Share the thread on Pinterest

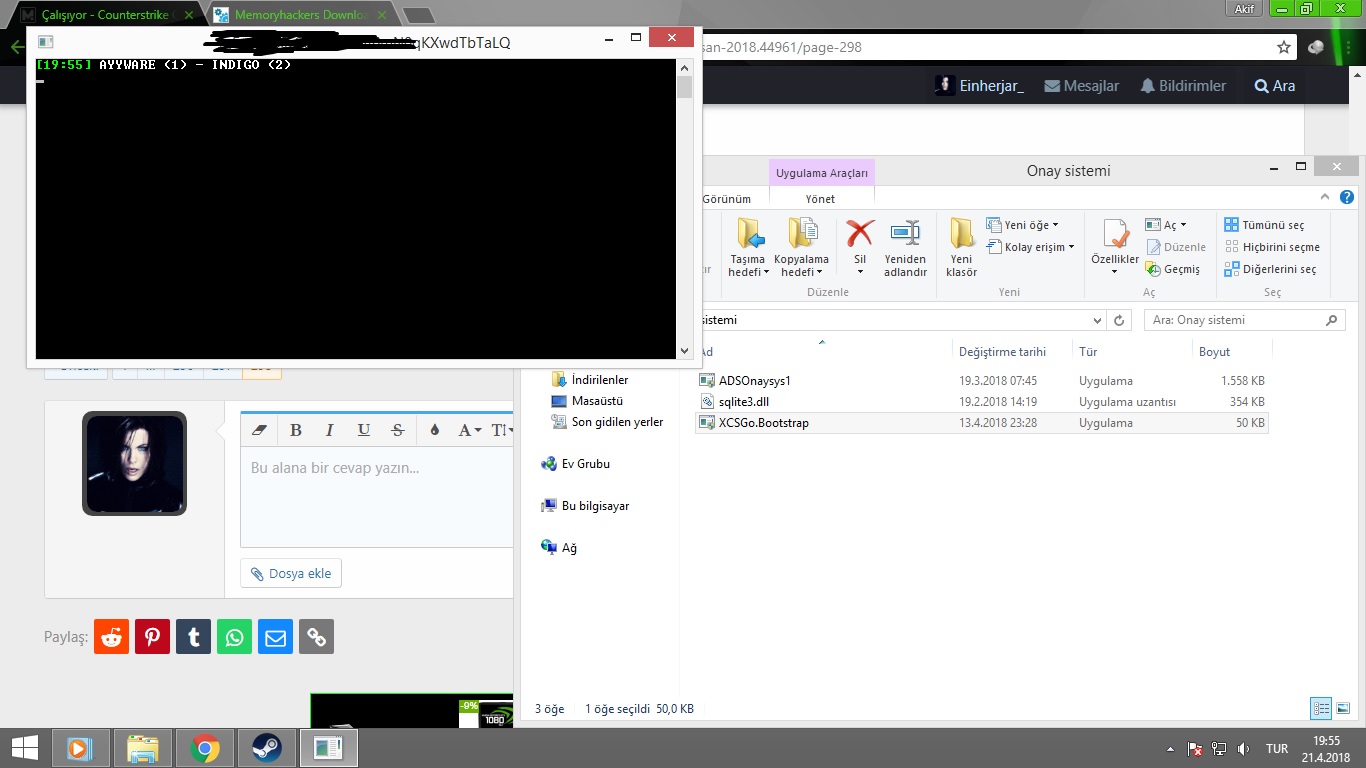point(152,637)
